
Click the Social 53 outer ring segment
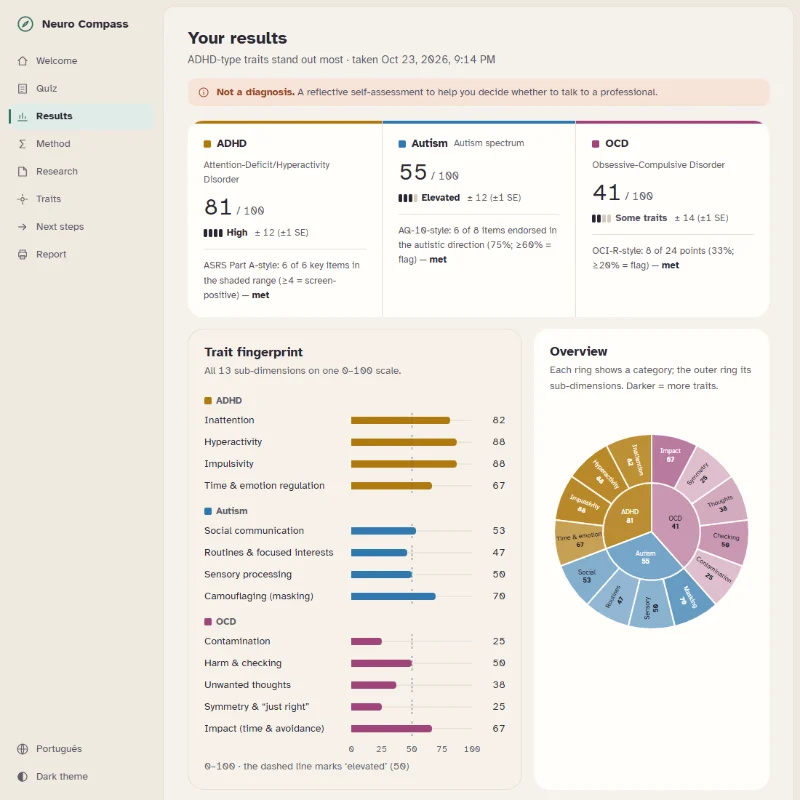[587, 577]
